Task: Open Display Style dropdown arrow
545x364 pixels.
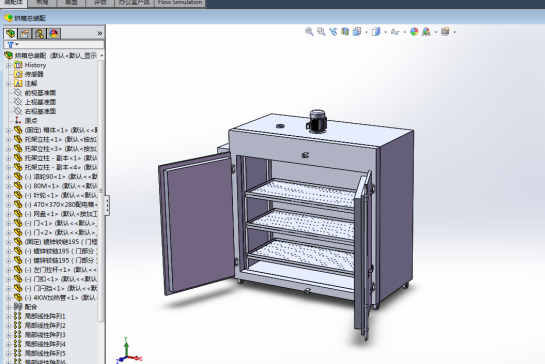Action: pyautogui.click(x=385, y=32)
